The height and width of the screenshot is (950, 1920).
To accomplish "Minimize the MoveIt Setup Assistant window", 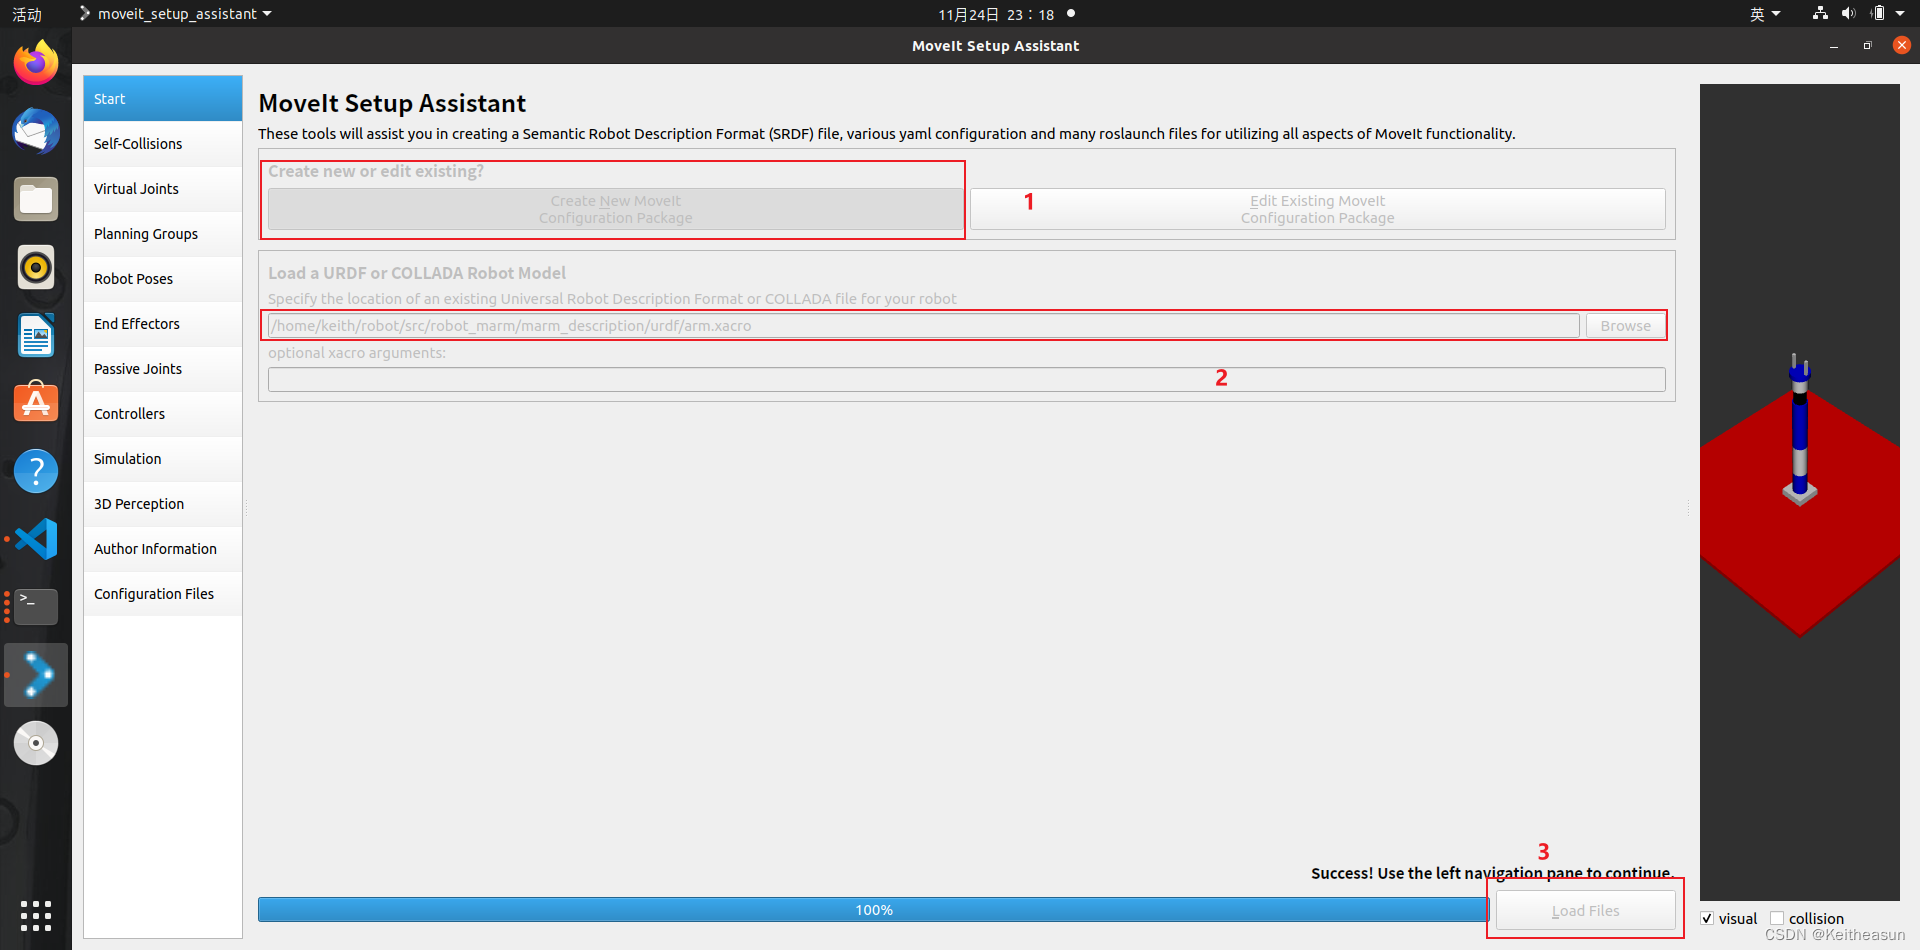I will coord(1834,46).
